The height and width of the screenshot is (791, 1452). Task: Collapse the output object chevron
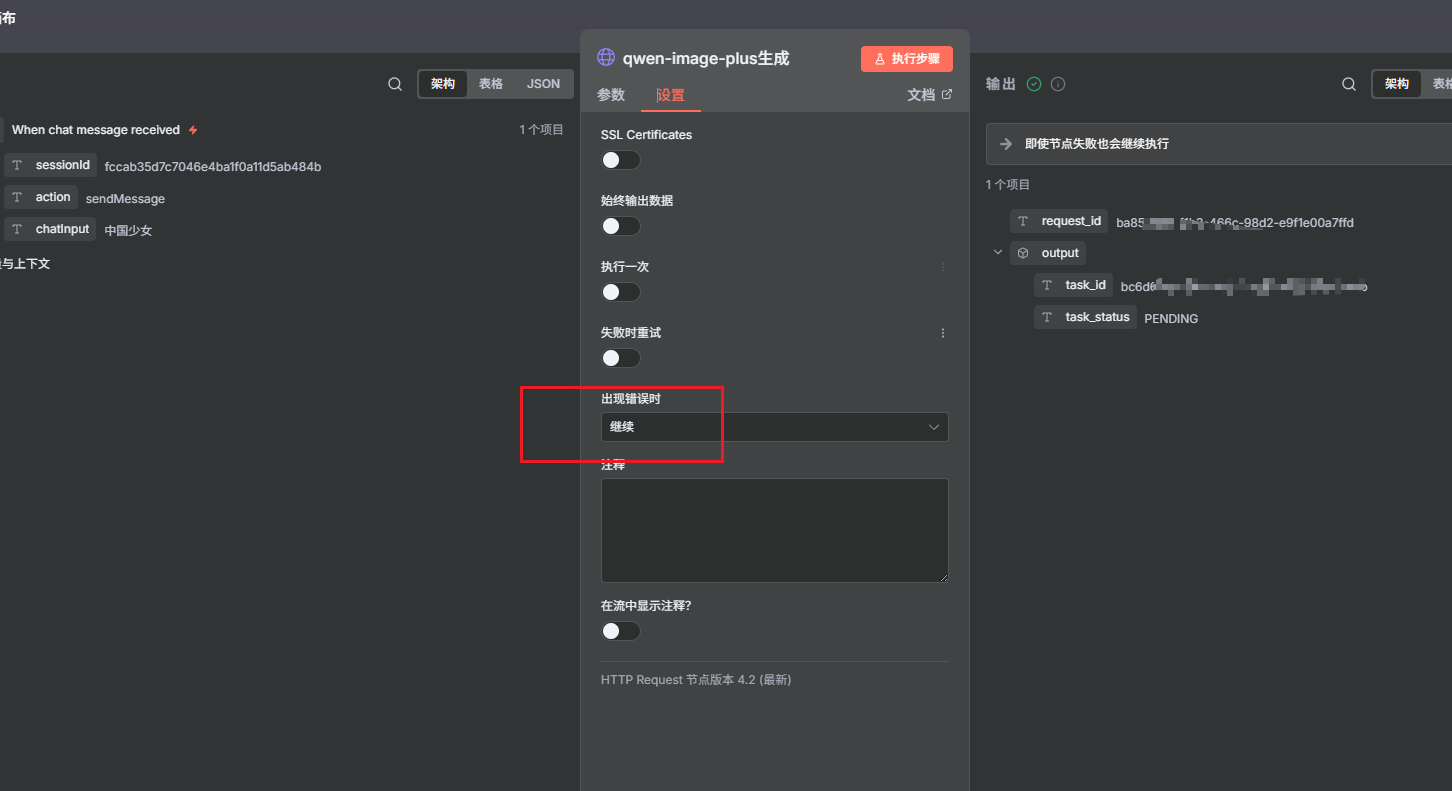pyautogui.click(x=997, y=252)
